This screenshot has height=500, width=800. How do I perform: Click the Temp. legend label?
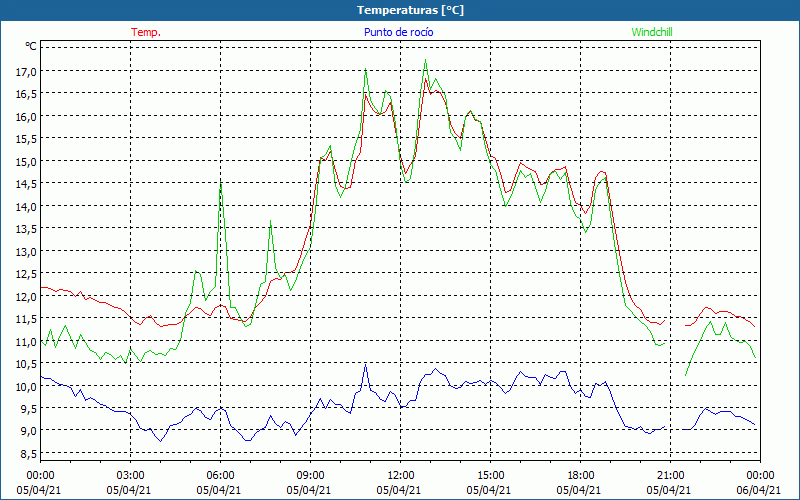click(x=146, y=32)
